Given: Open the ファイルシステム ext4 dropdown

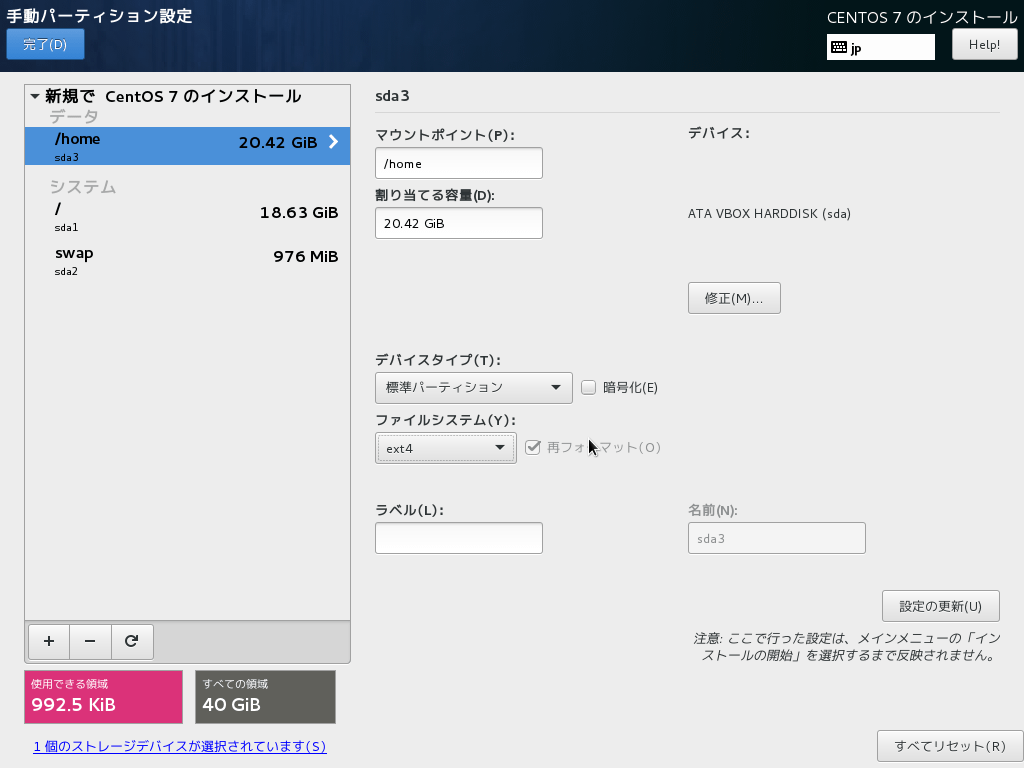Looking at the screenshot, I should 445,448.
